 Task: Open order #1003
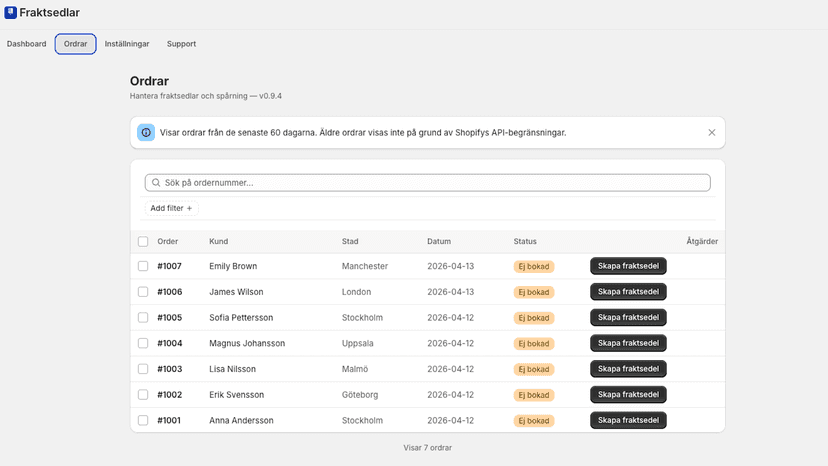click(170, 369)
